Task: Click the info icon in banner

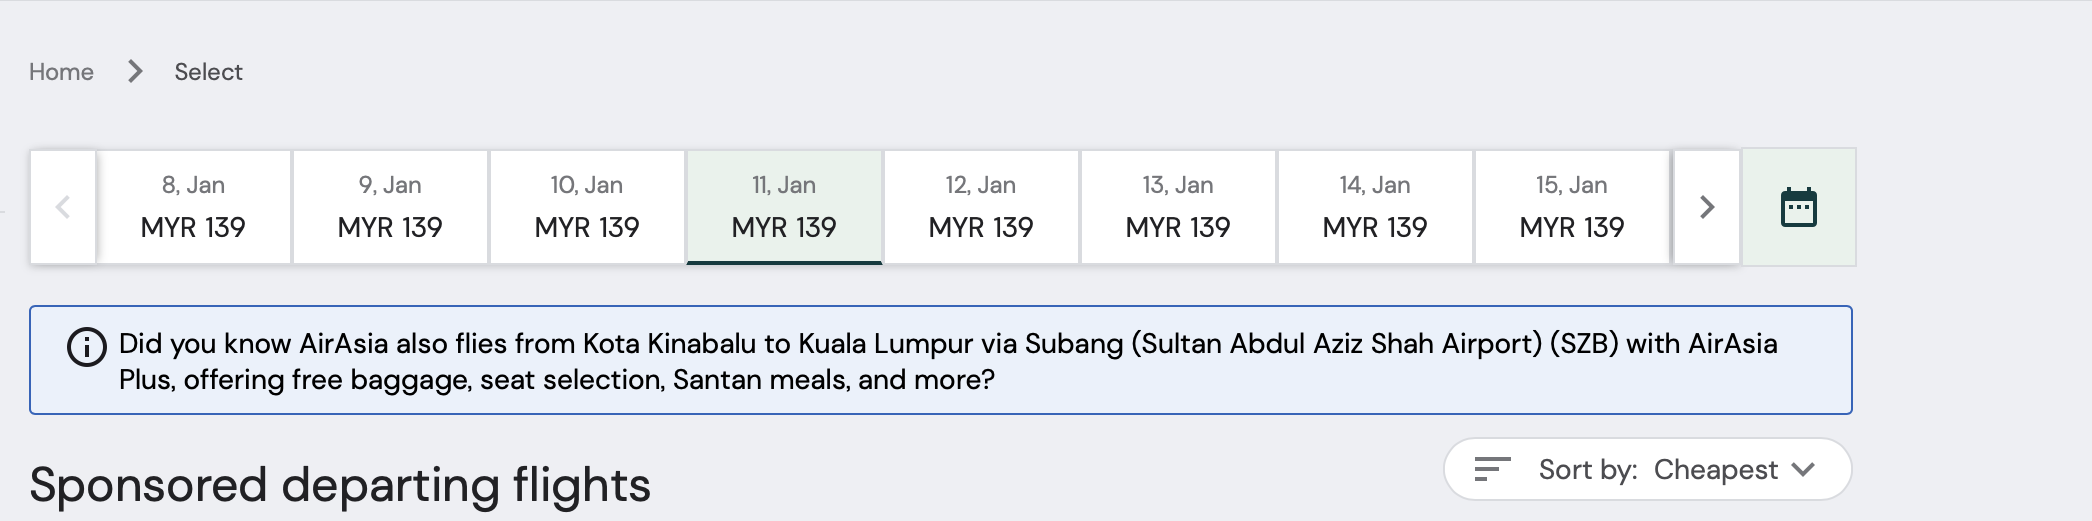Action: (x=87, y=347)
